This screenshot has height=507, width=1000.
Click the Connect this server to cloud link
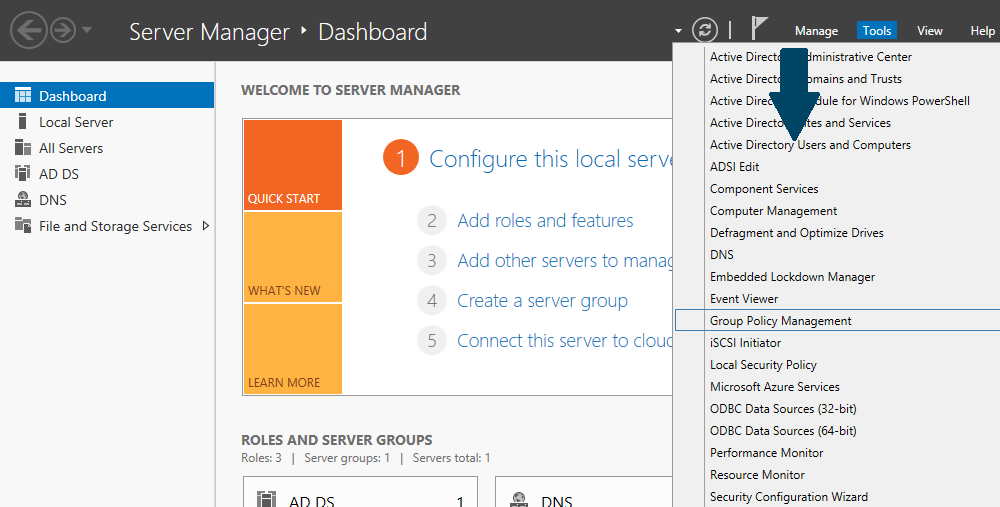pyautogui.click(x=564, y=341)
